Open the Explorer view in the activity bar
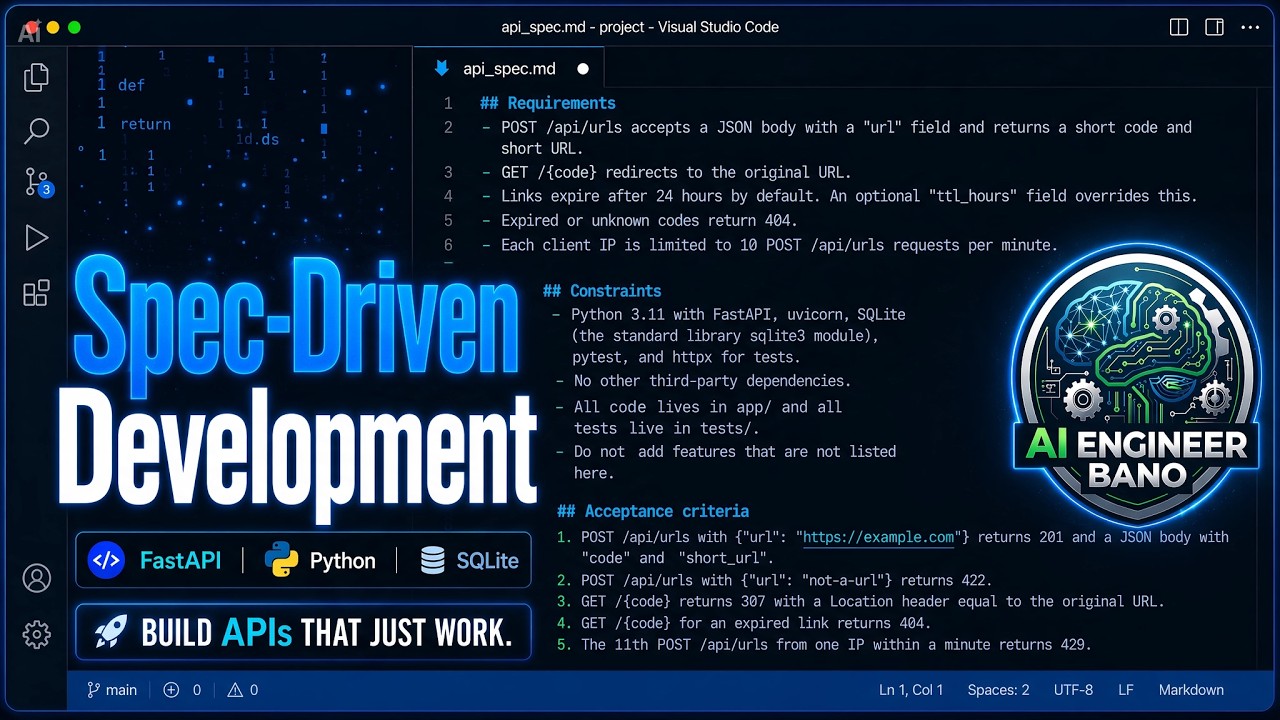This screenshot has height=720, width=1280. [36, 77]
